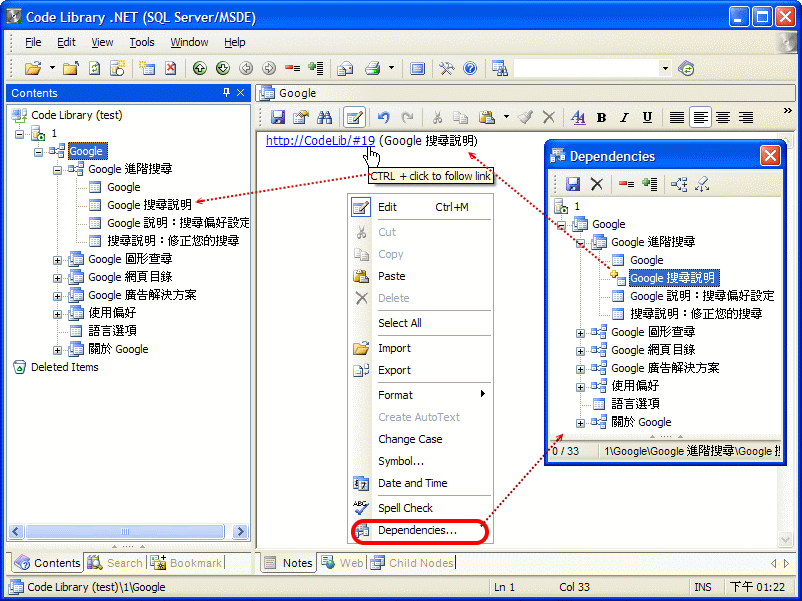802x601 pixels.
Task: Expand tree with Dependencies green plus icon
Action: pos(650,184)
